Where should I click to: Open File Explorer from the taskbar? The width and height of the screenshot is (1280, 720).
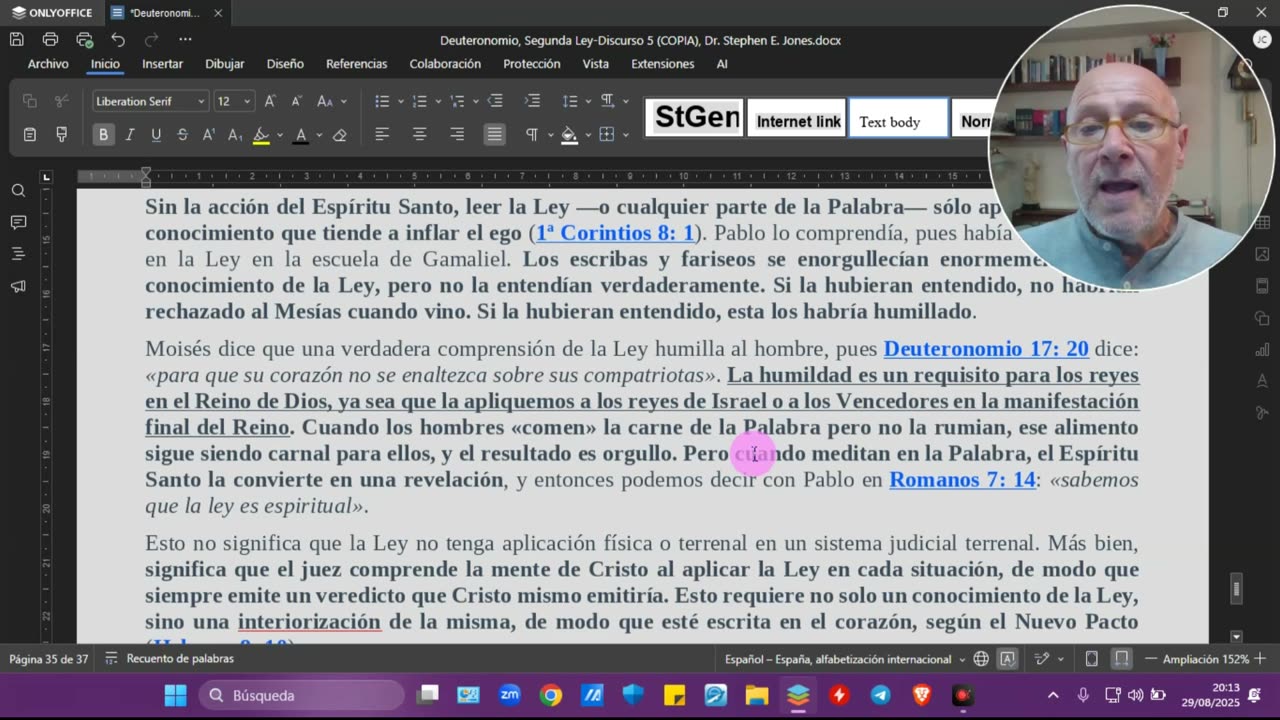(756, 695)
